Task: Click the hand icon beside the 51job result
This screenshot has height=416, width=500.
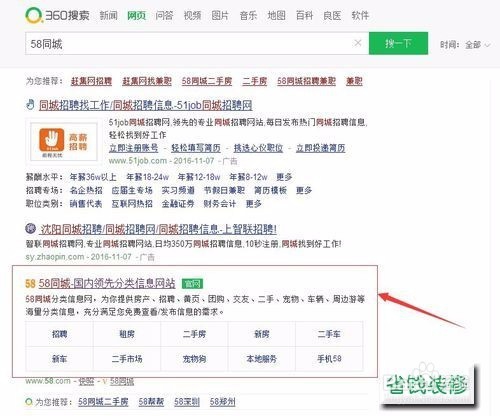Action: point(30,104)
